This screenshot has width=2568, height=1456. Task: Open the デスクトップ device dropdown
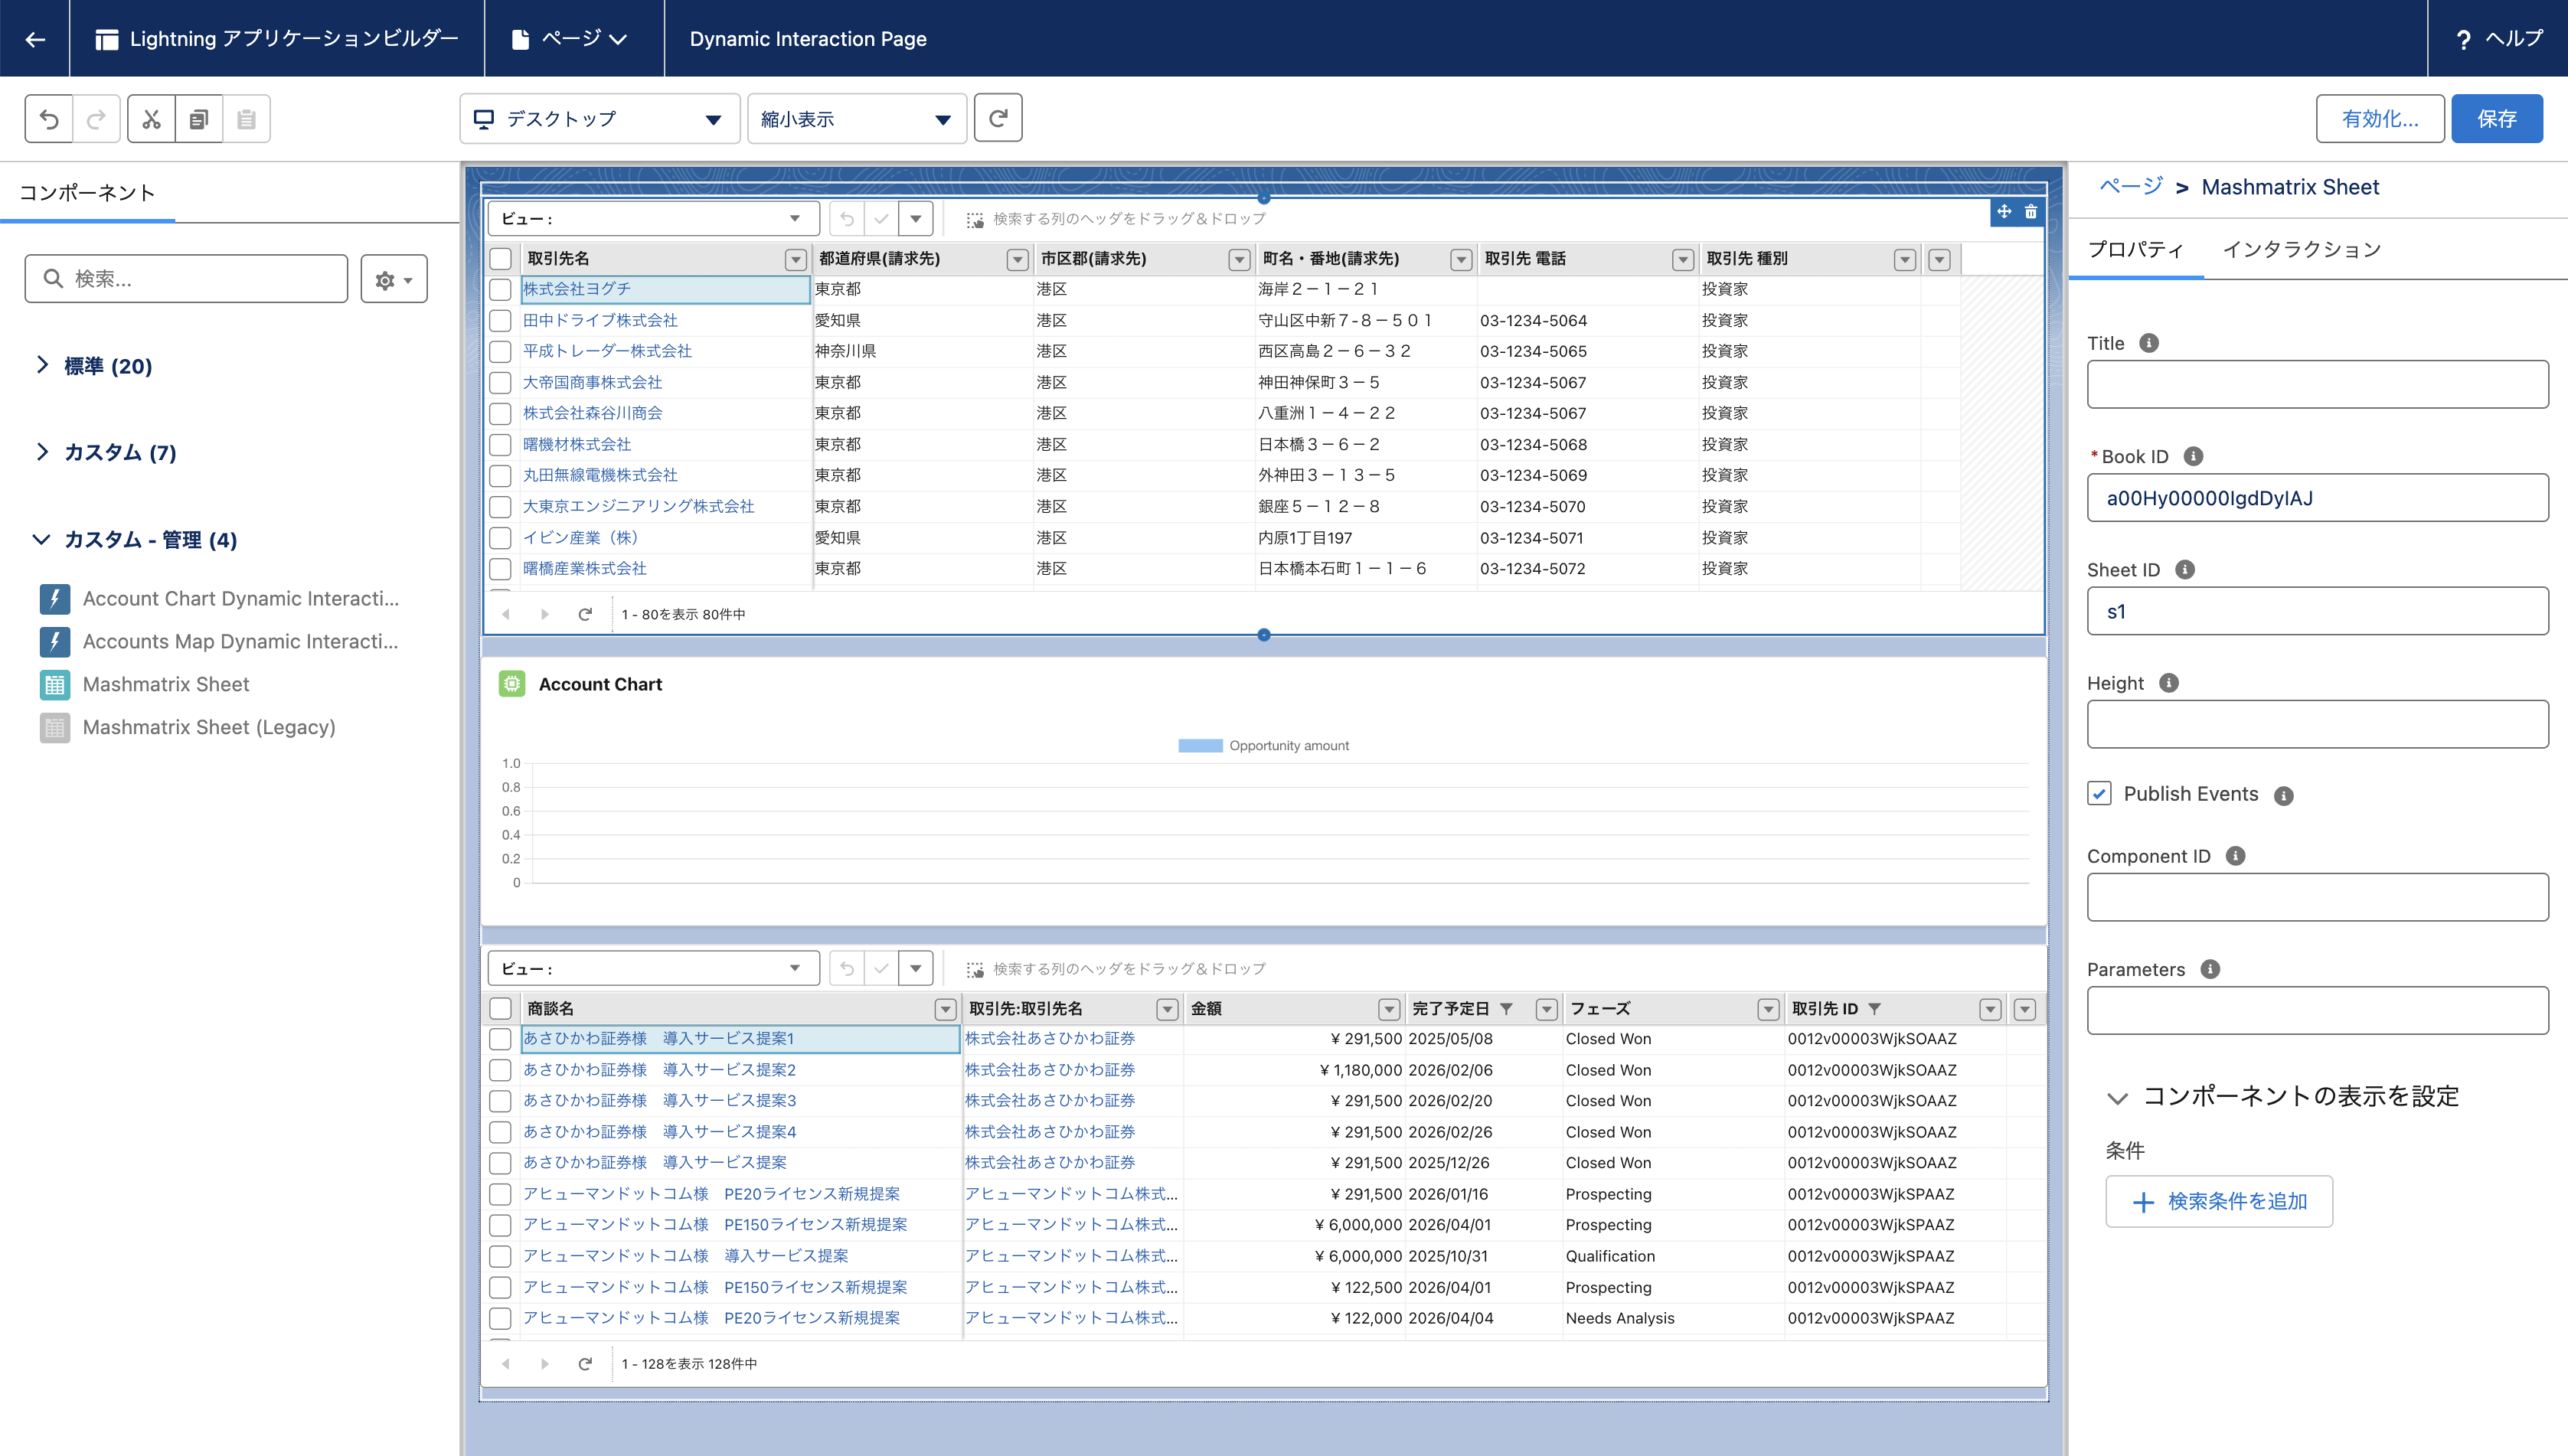click(x=599, y=119)
